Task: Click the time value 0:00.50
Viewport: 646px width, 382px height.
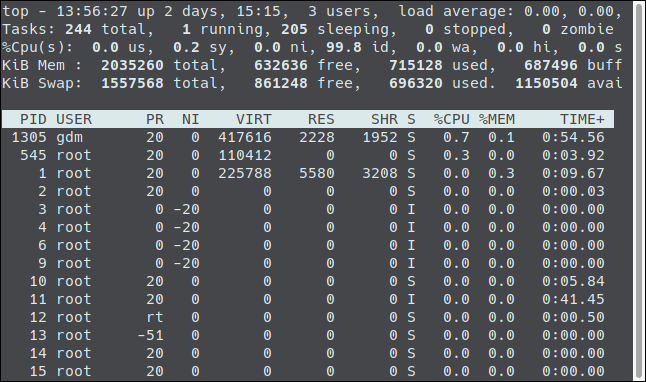Action: [x=573, y=317]
